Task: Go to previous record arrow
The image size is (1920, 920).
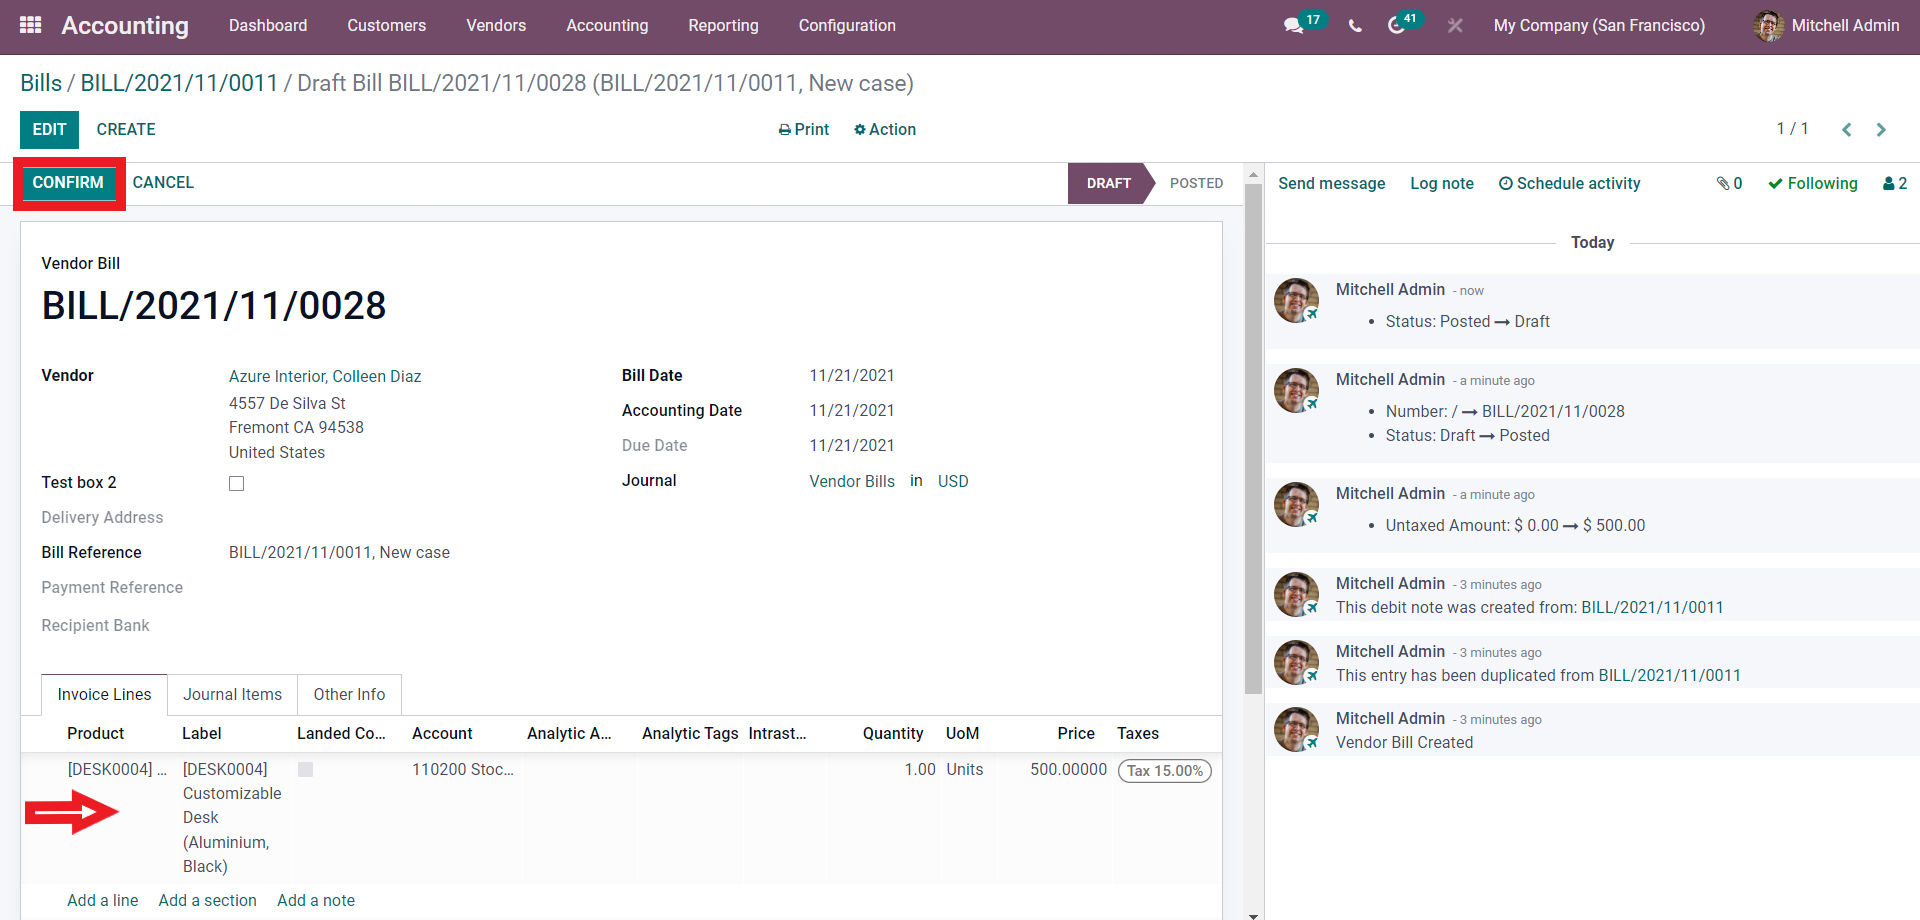Action: [1846, 130]
